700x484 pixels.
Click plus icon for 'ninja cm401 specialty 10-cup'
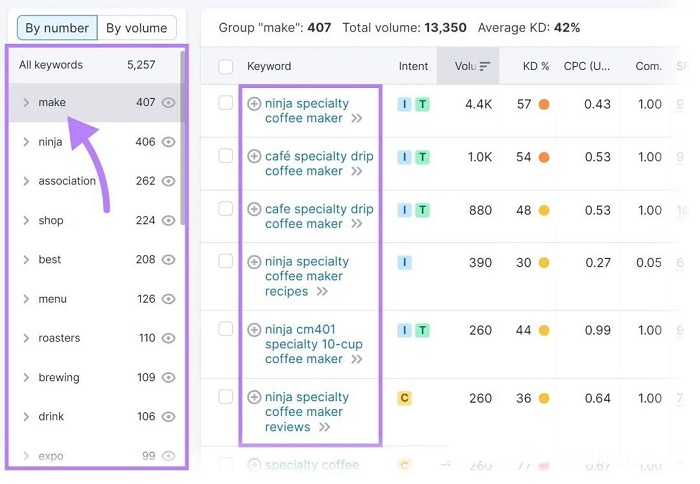(254, 330)
